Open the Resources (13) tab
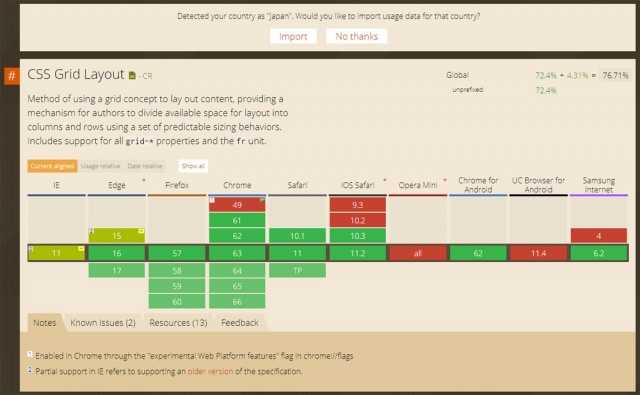The image size is (640, 395). click(x=178, y=323)
